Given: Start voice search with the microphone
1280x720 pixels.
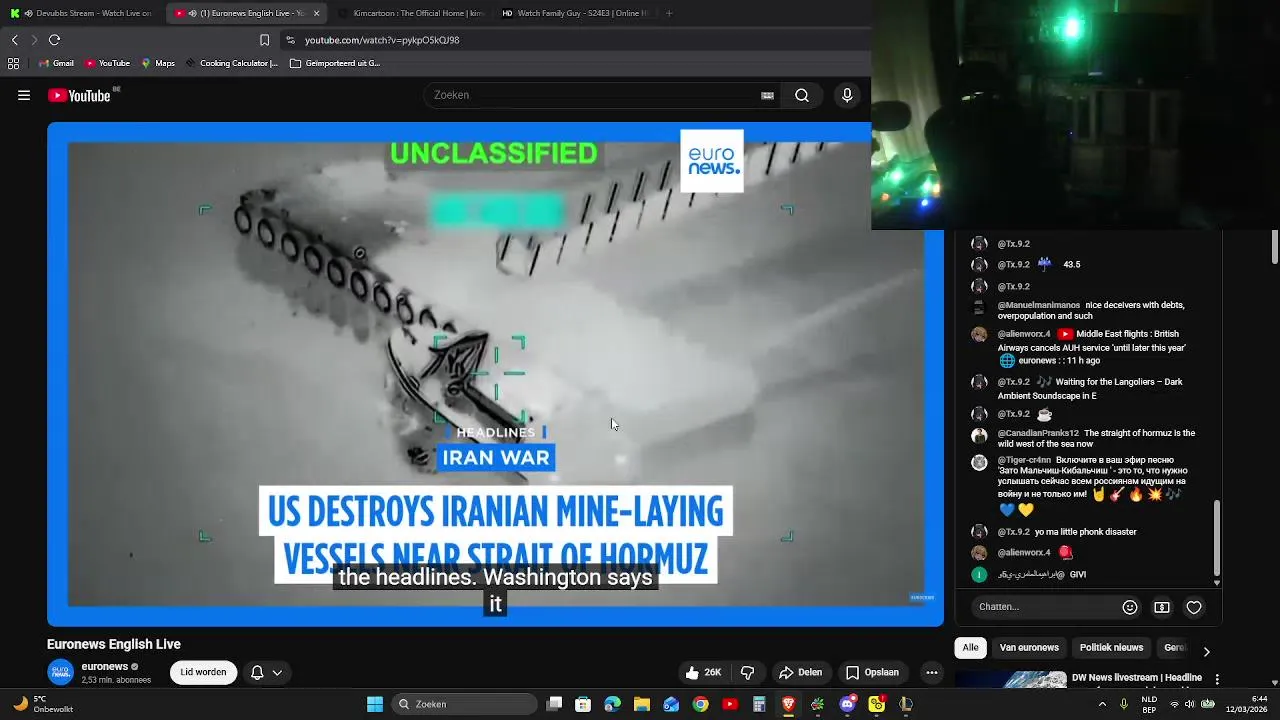Looking at the screenshot, I should pos(847,95).
